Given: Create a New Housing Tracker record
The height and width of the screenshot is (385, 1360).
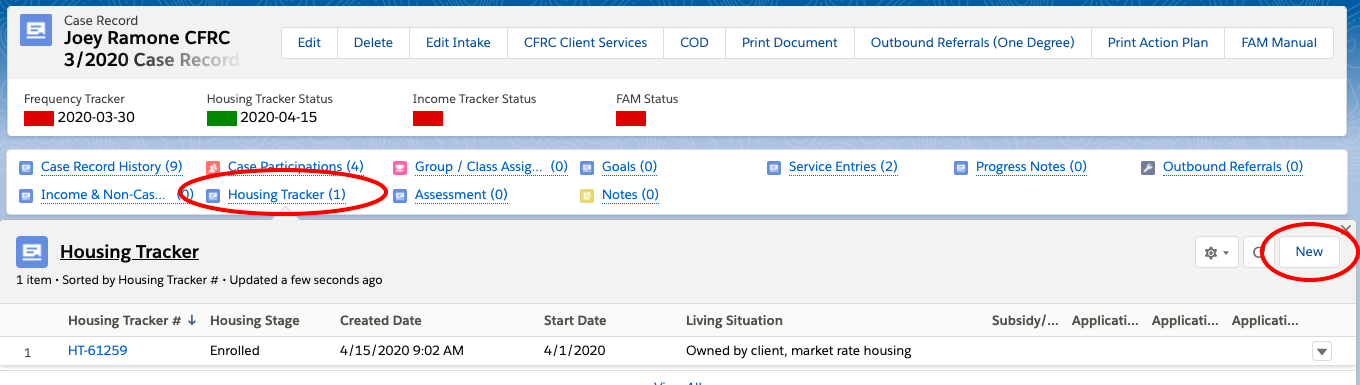Looking at the screenshot, I should (1309, 252).
